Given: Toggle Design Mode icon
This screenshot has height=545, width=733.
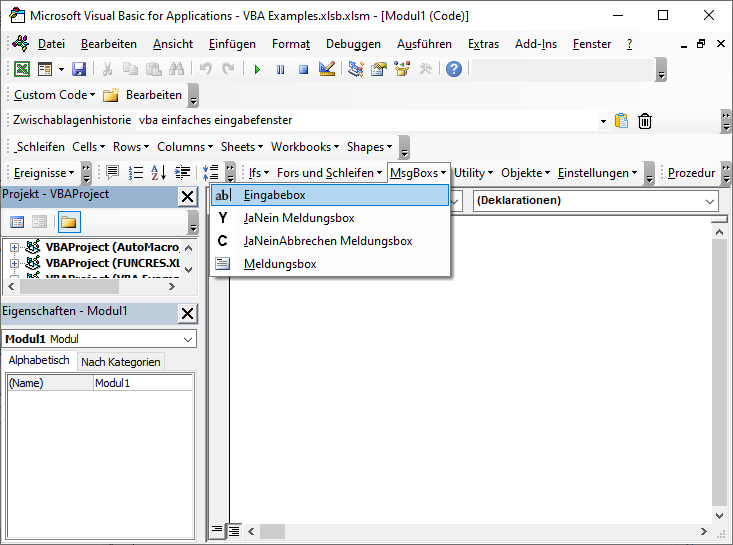Looking at the screenshot, I should [327, 69].
